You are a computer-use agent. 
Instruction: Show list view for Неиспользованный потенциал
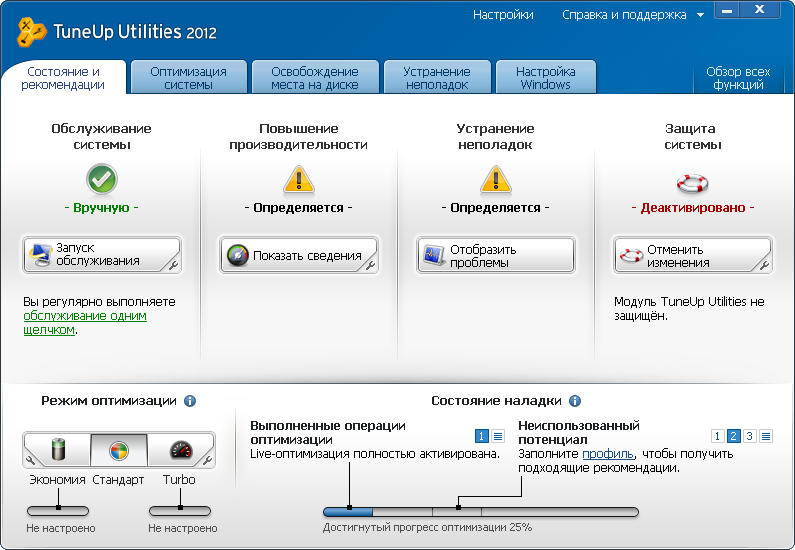point(766,436)
